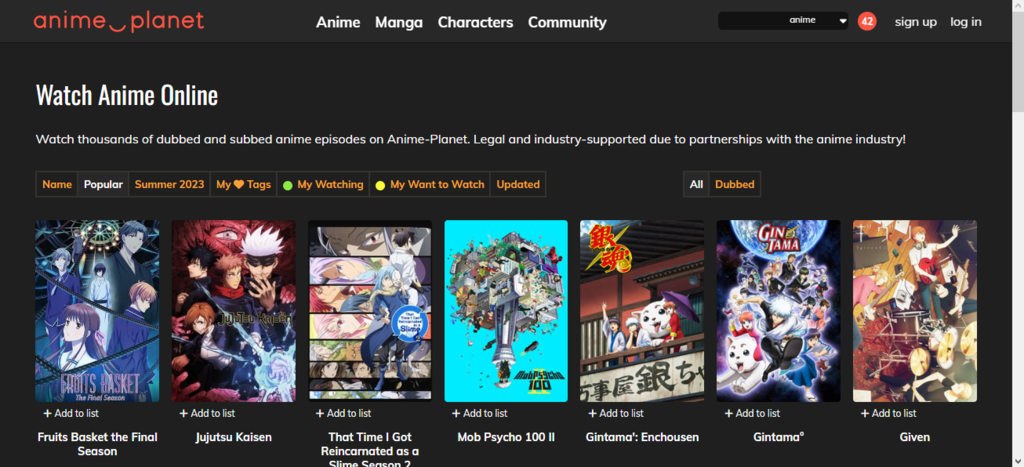Image resolution: width=1024 pixels, height=467 pixels.
Task: Expand the anime search type dropdown
Action: point(818,20)
